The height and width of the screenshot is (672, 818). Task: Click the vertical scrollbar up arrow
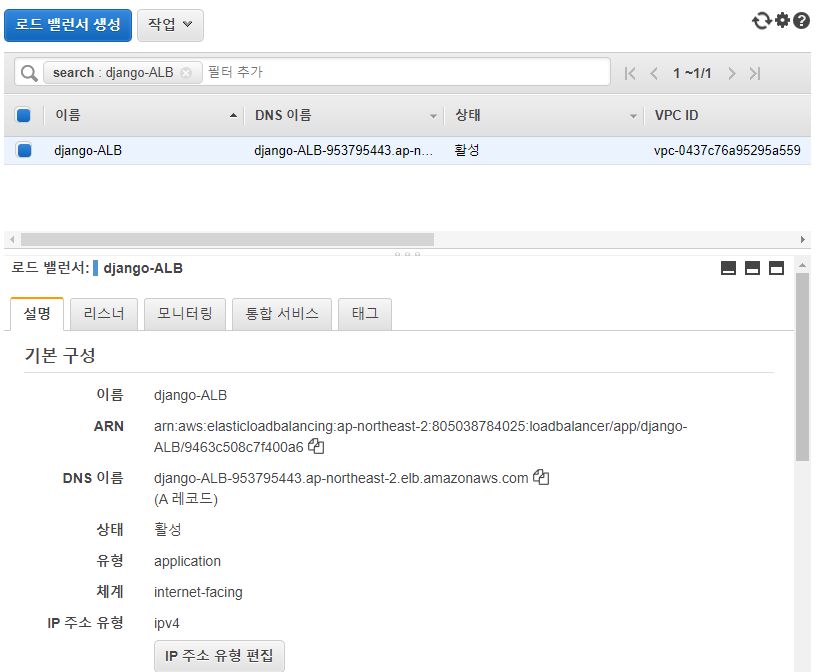point(802,266)
